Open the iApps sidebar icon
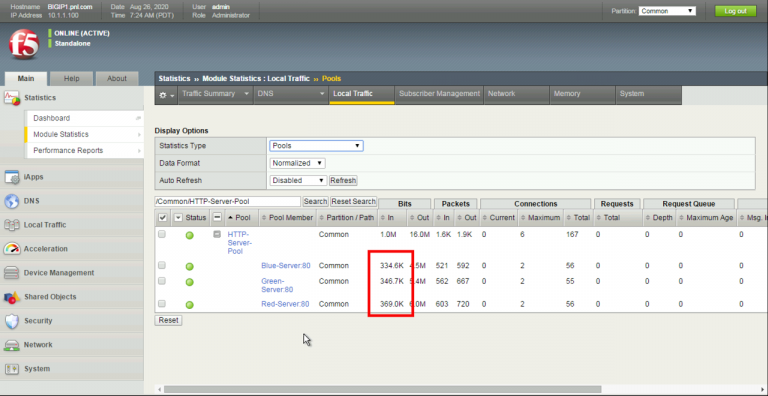The height and width of the screenshot is (396, 768). pyautogui.click(x=12, y=177)
